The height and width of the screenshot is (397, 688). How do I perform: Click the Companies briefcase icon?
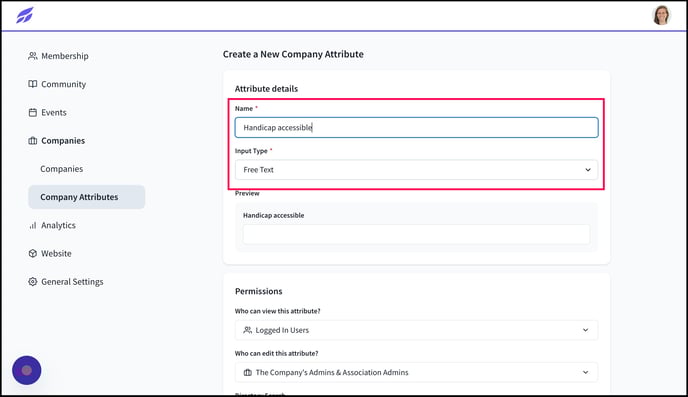32,140
